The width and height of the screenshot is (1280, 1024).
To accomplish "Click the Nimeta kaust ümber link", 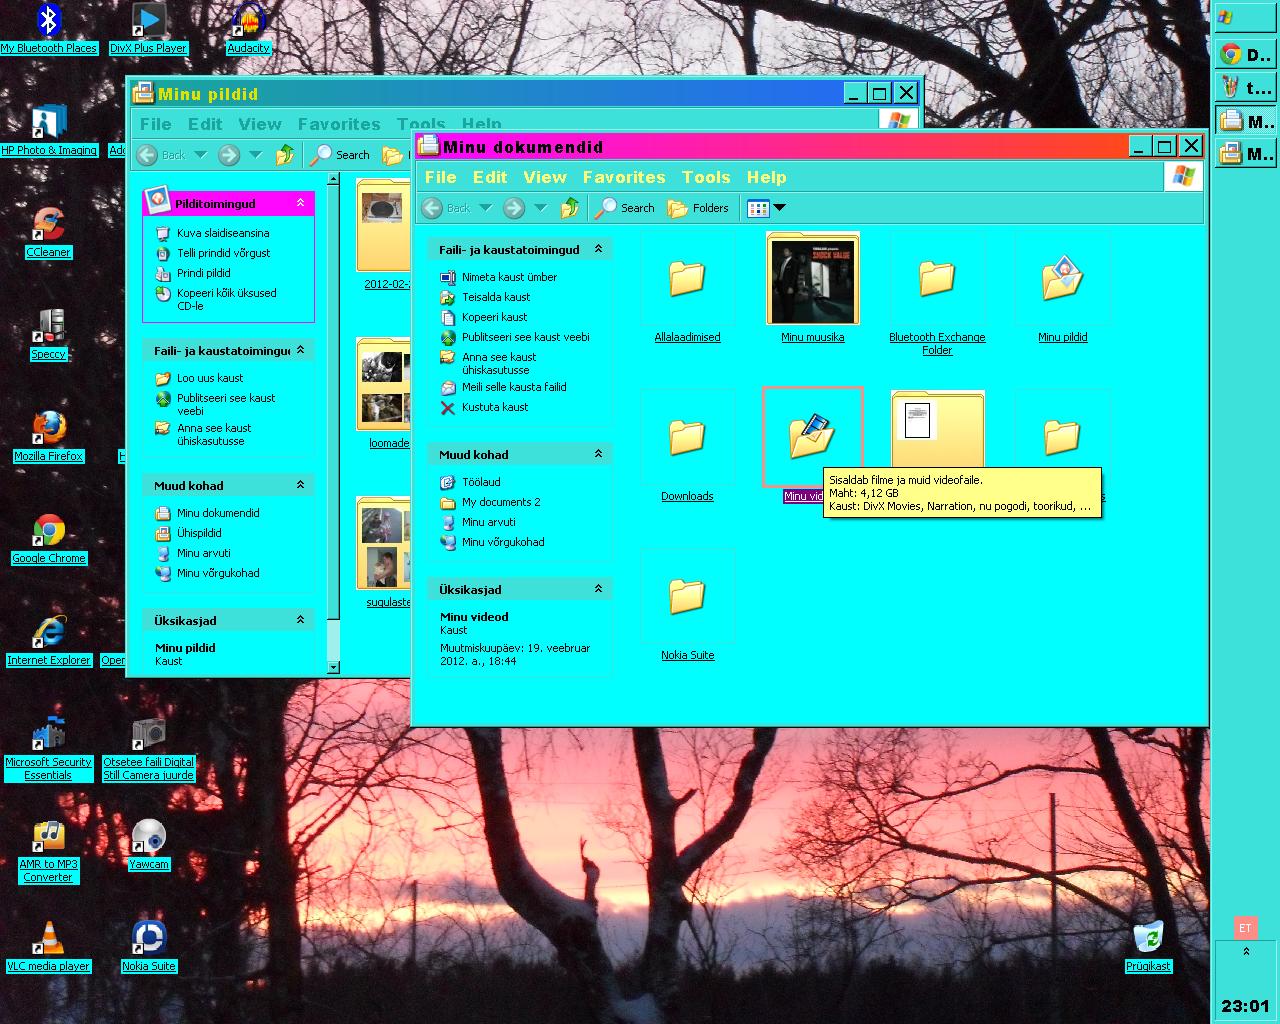I will (x=509, y=277).
